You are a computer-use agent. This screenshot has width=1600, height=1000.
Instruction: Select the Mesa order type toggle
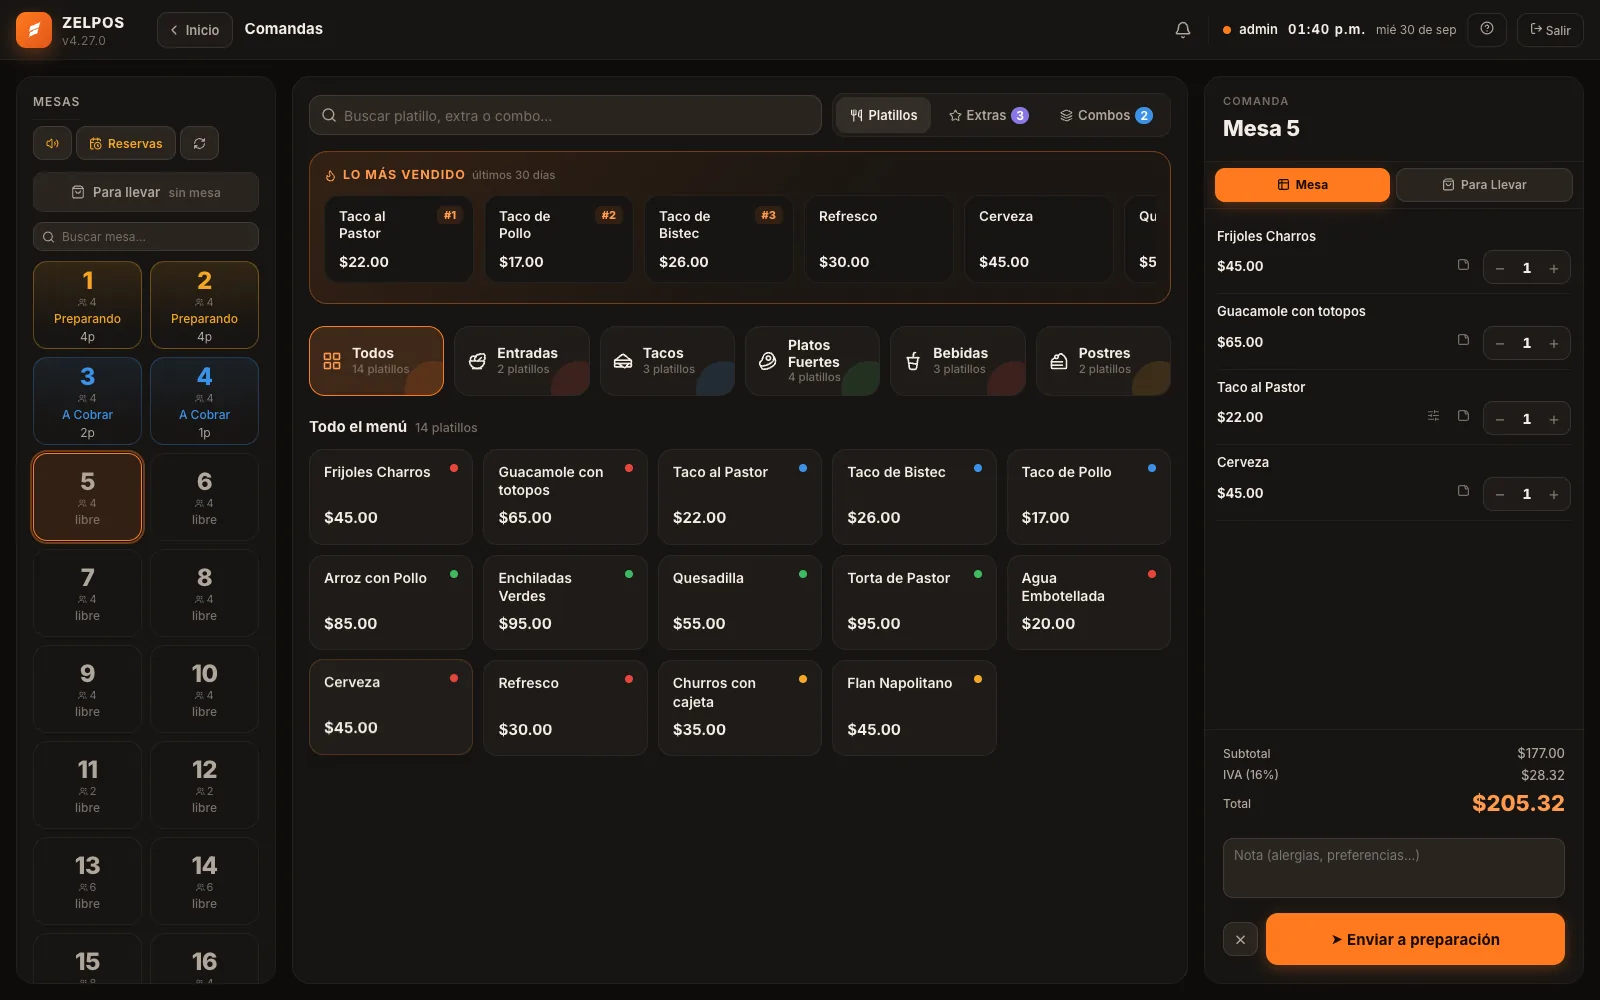[1302, 185]
